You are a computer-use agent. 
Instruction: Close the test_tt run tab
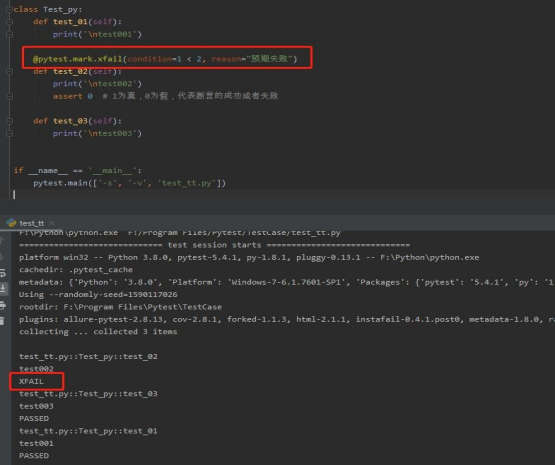click(x=52, y=223)
